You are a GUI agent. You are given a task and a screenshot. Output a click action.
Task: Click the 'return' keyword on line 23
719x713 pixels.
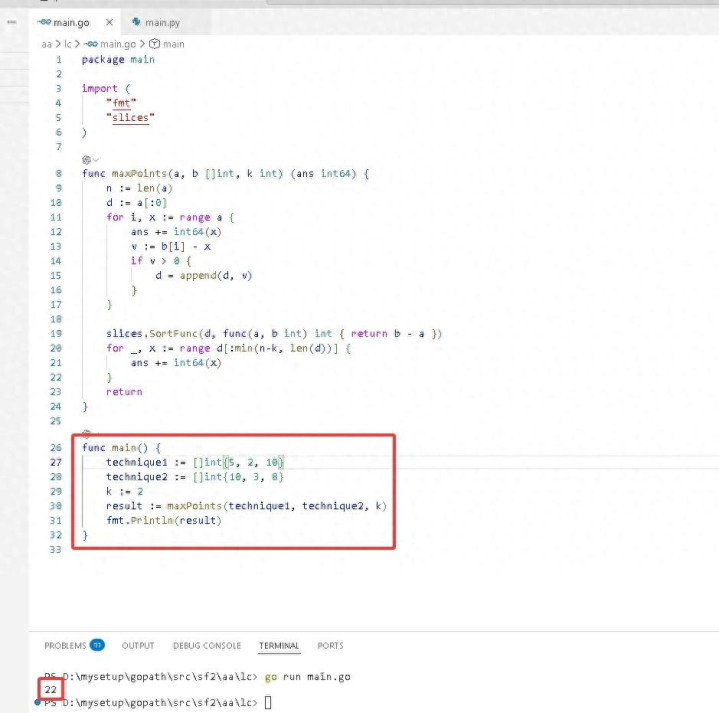click(124, 392)
